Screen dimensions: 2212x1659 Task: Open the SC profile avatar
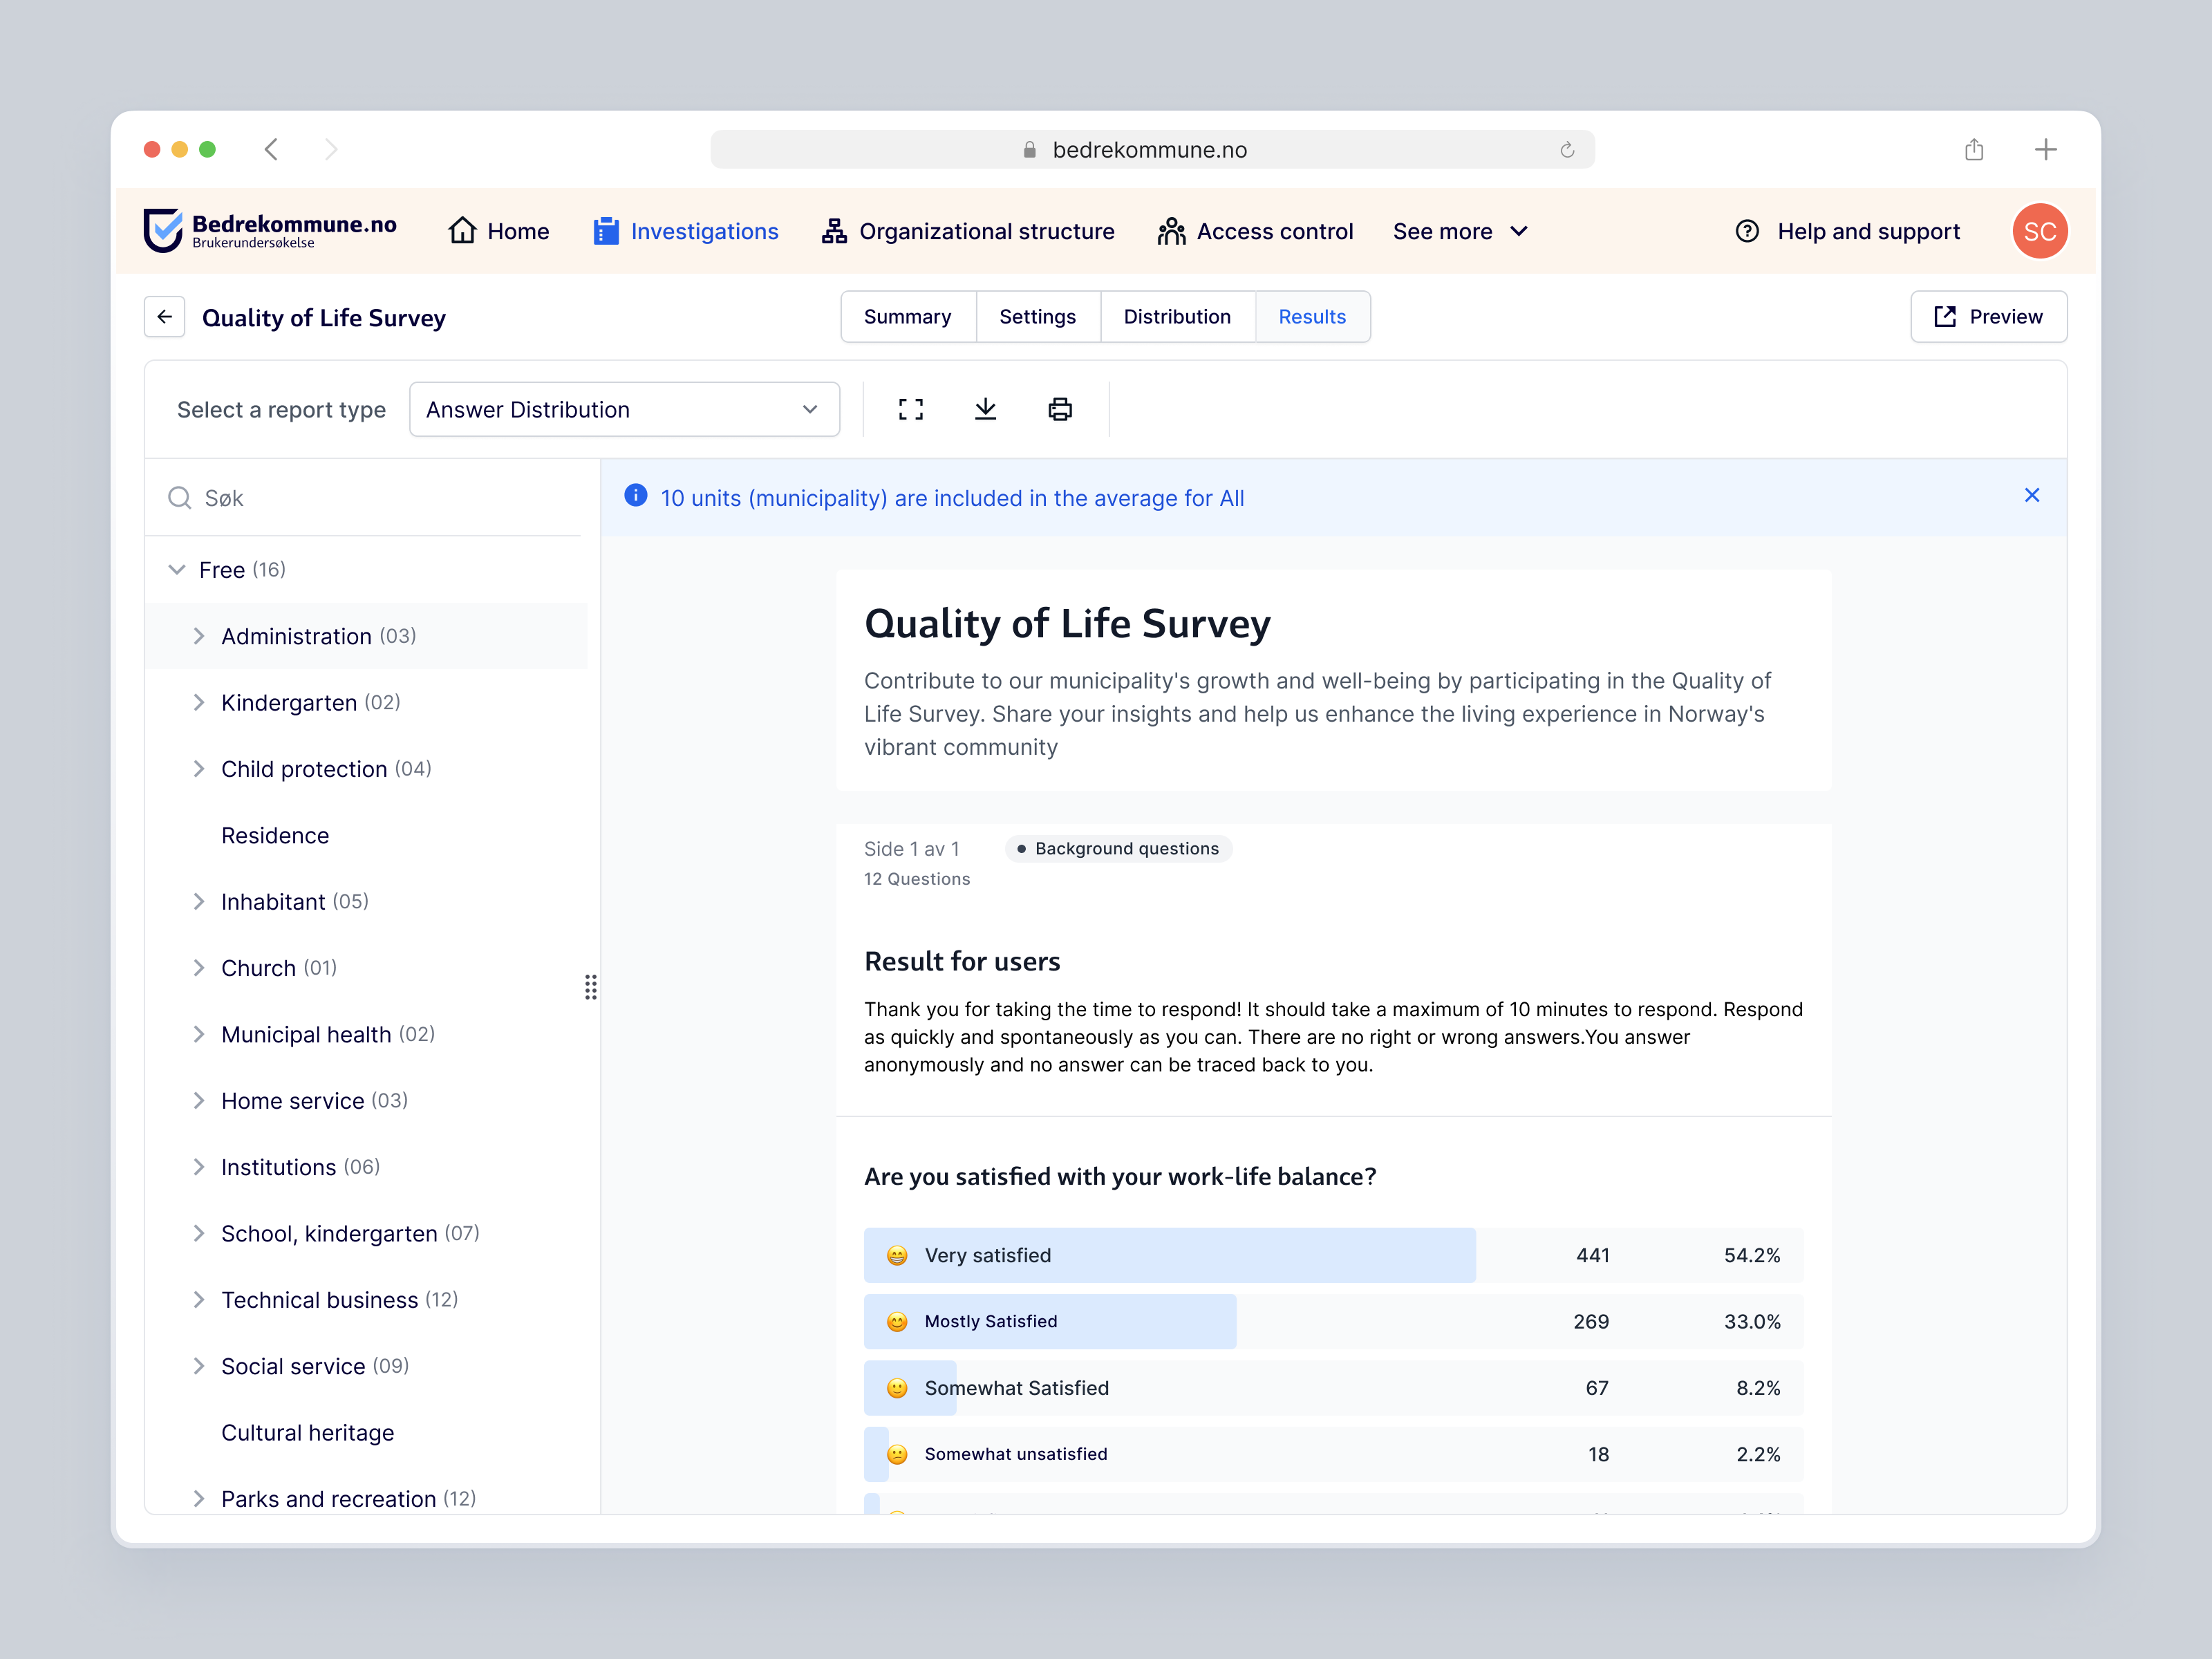click(x=2039, y=231)
